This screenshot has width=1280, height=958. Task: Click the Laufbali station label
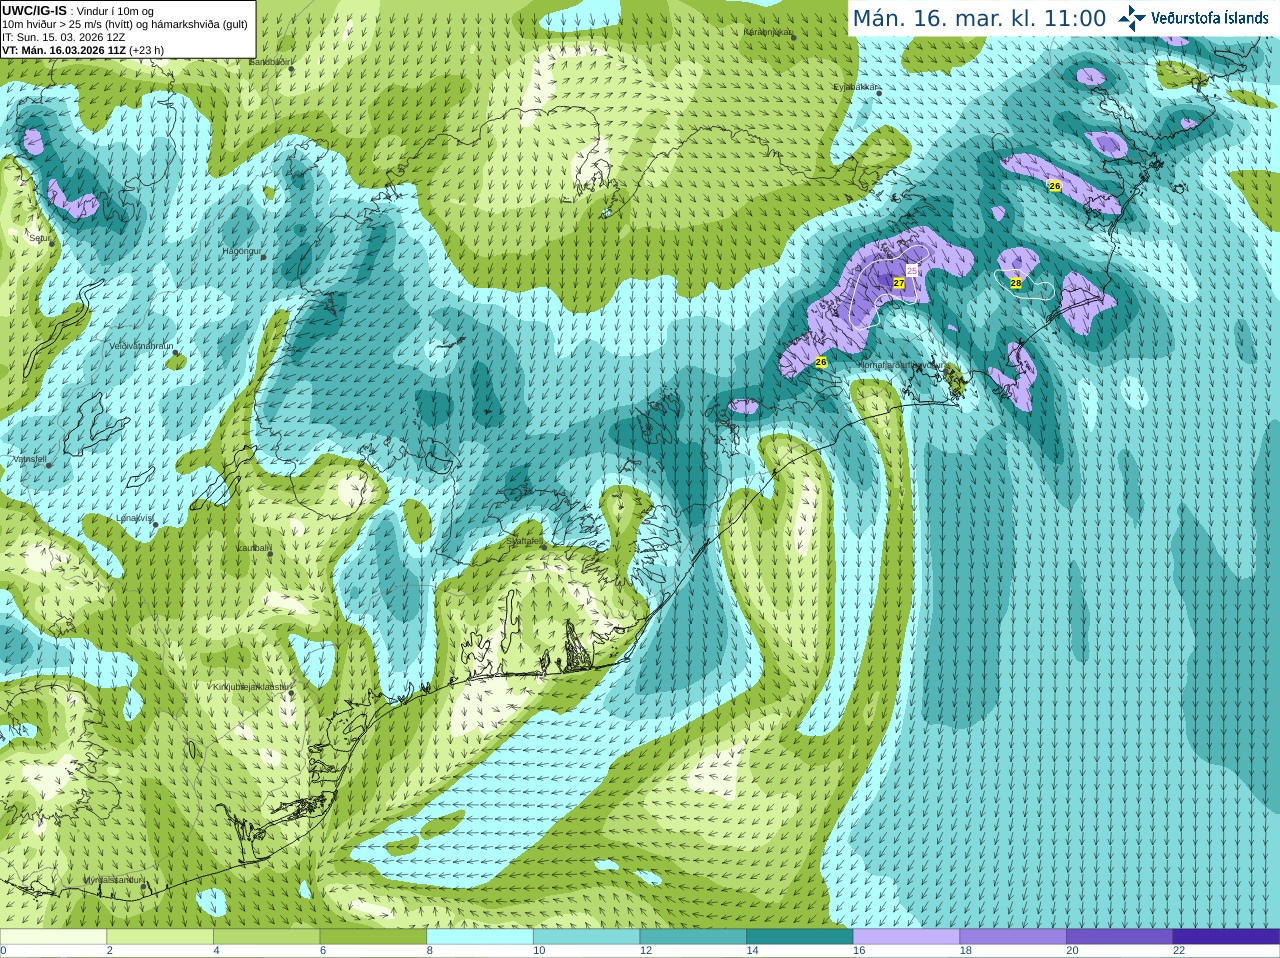tap(254, 548)
